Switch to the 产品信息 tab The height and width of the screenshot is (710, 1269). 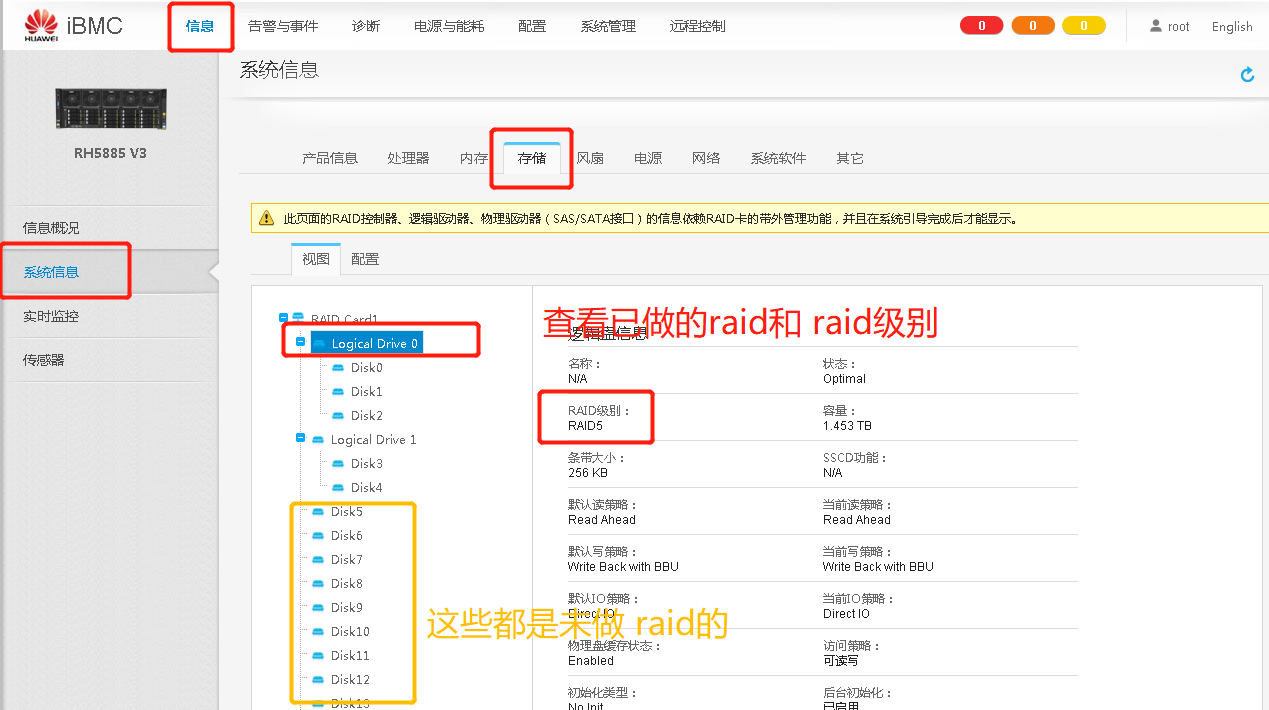pos(330,158)
